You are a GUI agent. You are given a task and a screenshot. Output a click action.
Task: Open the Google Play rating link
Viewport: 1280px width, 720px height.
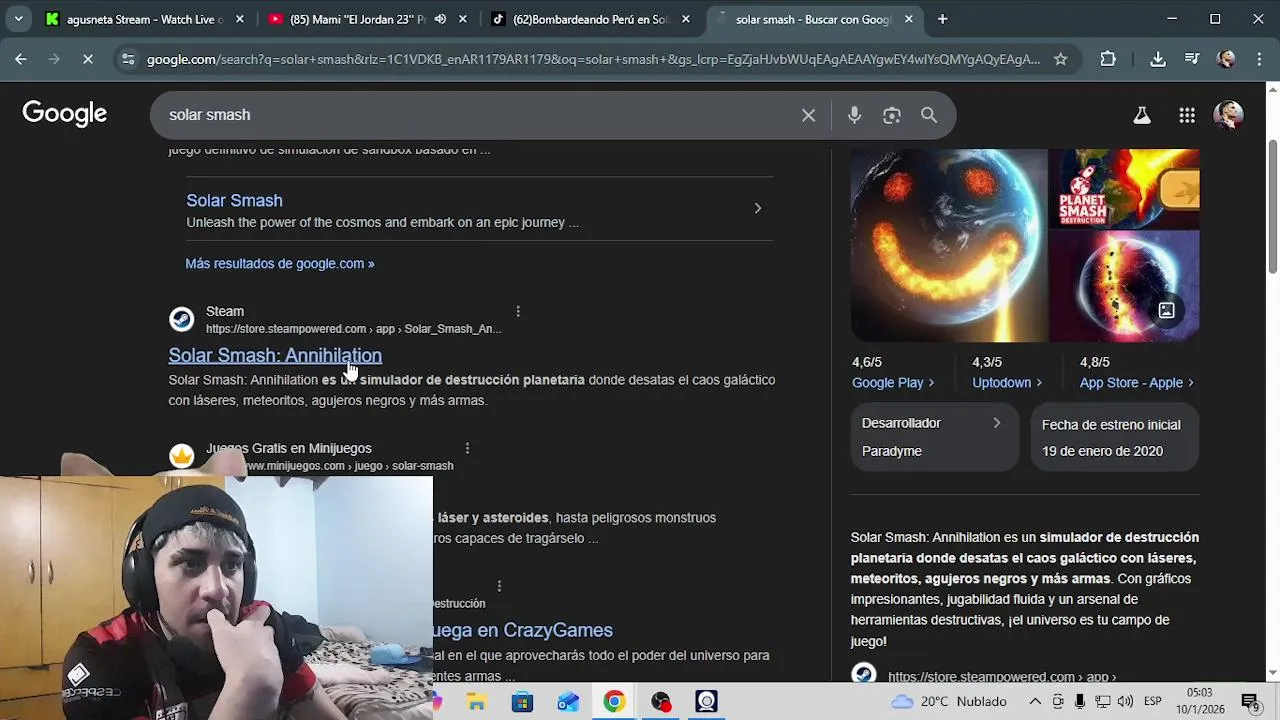pos(892,383)
